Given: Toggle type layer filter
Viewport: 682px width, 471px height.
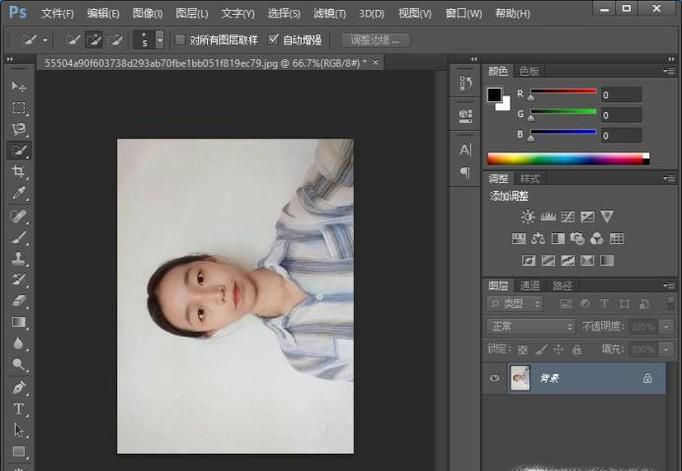Looking at the screenshot, I should pos(604,304).
